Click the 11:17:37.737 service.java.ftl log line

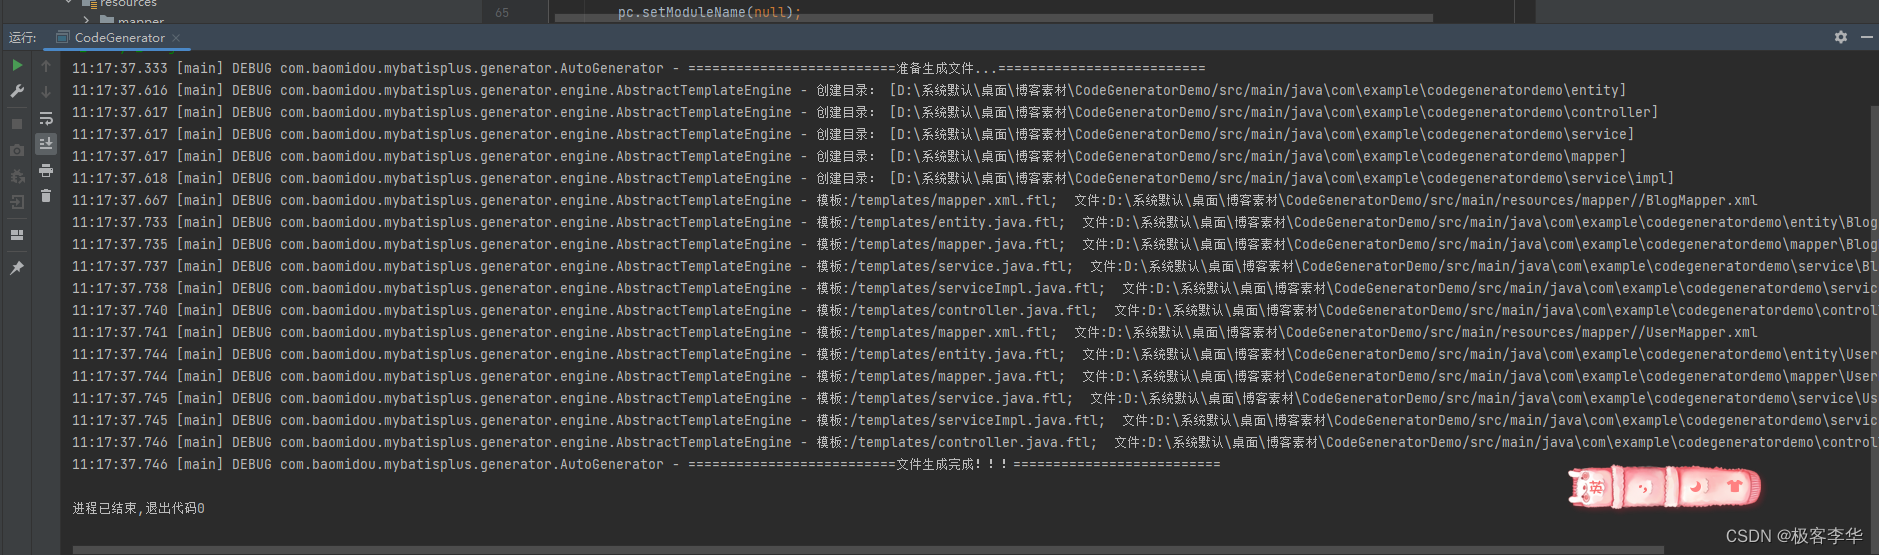974,266
